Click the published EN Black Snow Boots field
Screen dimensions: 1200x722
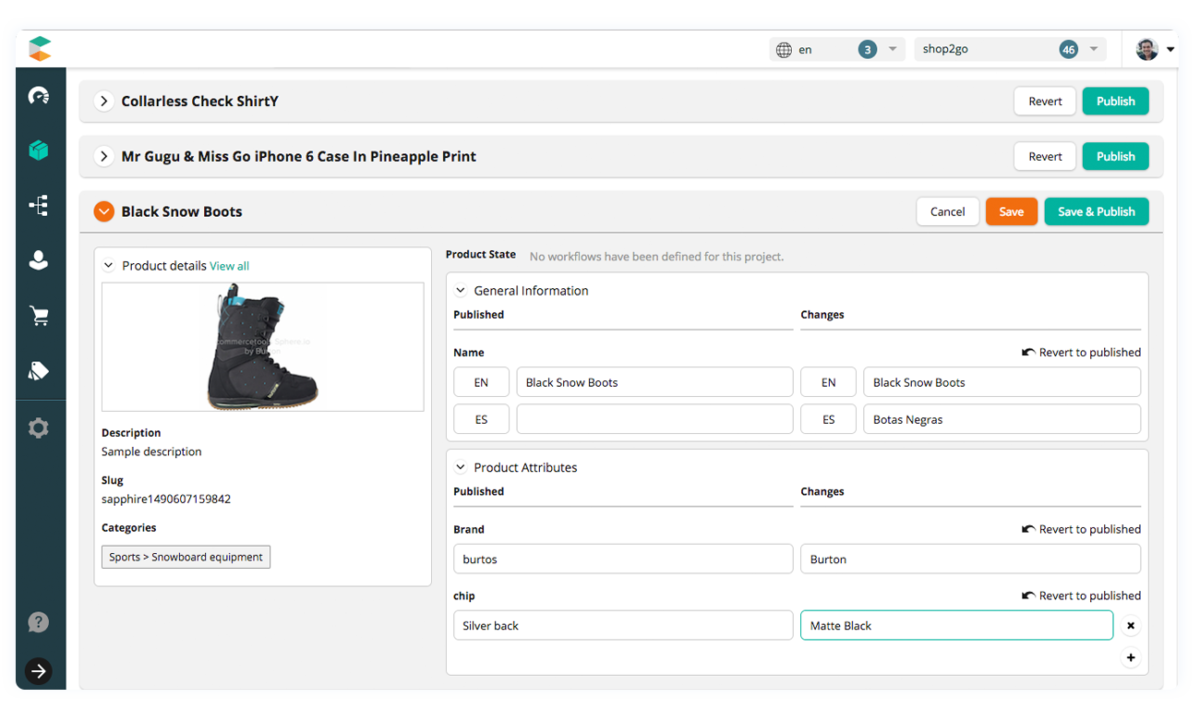click(x=655, y=382)
